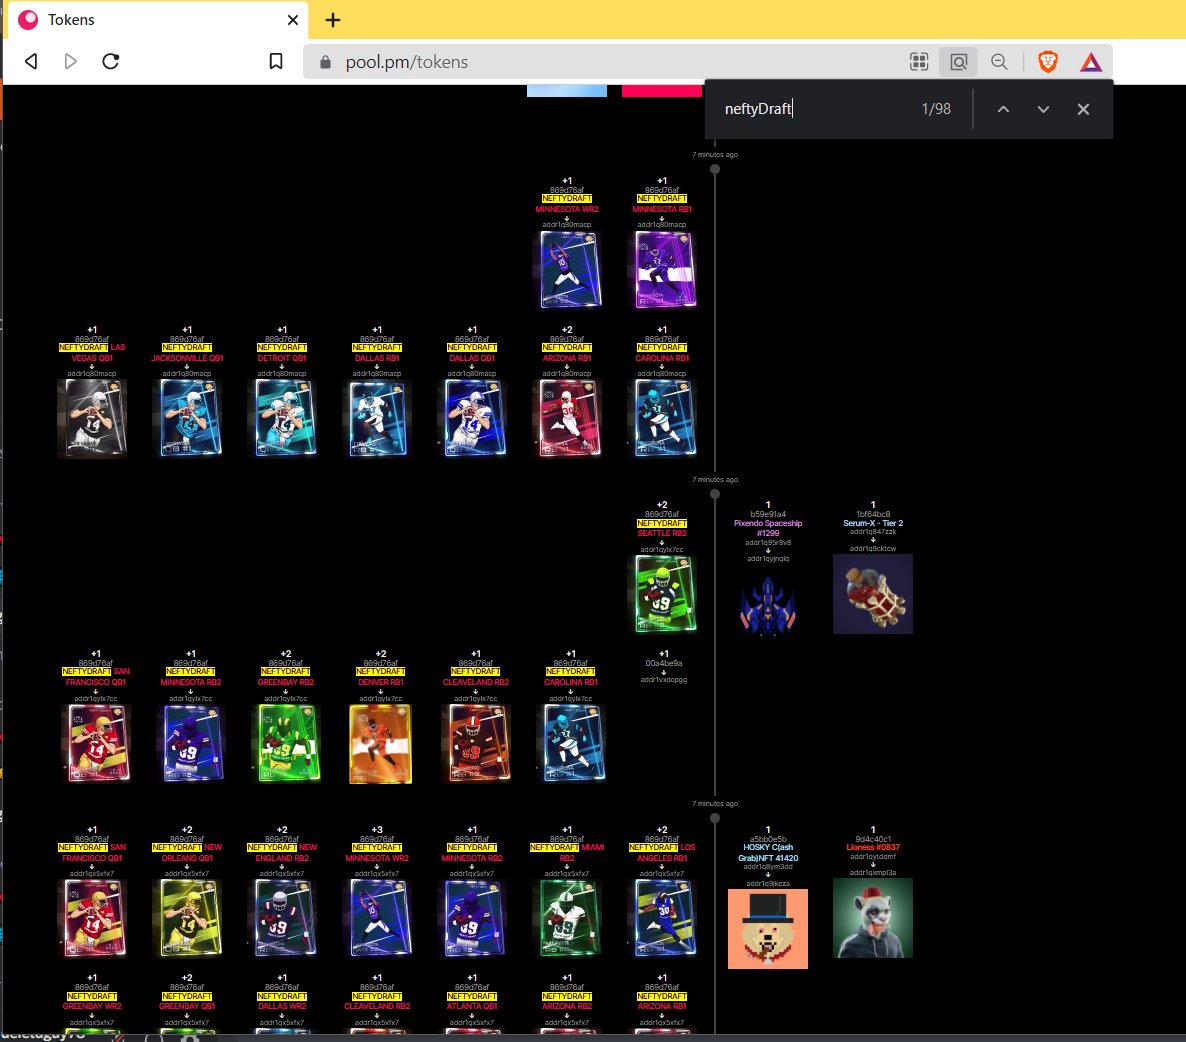The image size is (1186, 1042).
Task: Click the Pixendo Spaceship #1299 title
Action: (x=768, y=528)
